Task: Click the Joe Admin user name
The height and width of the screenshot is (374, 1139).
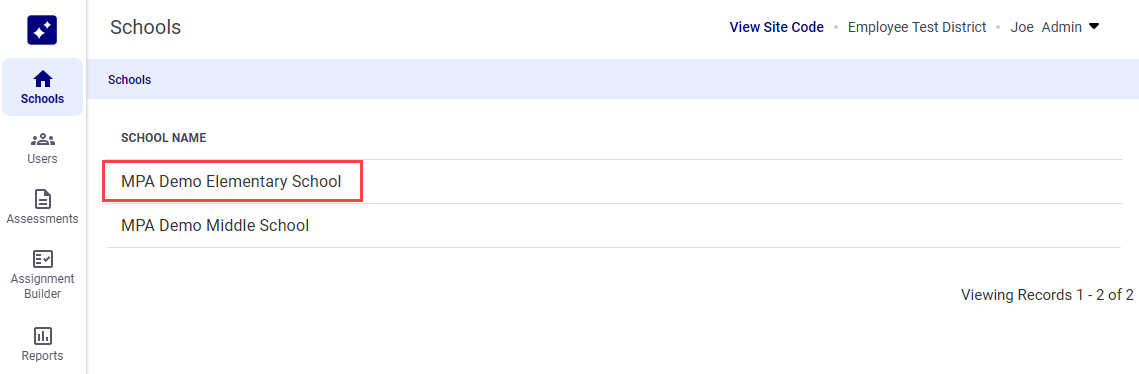Action: pyautogui.click(x=1046, y=28)
